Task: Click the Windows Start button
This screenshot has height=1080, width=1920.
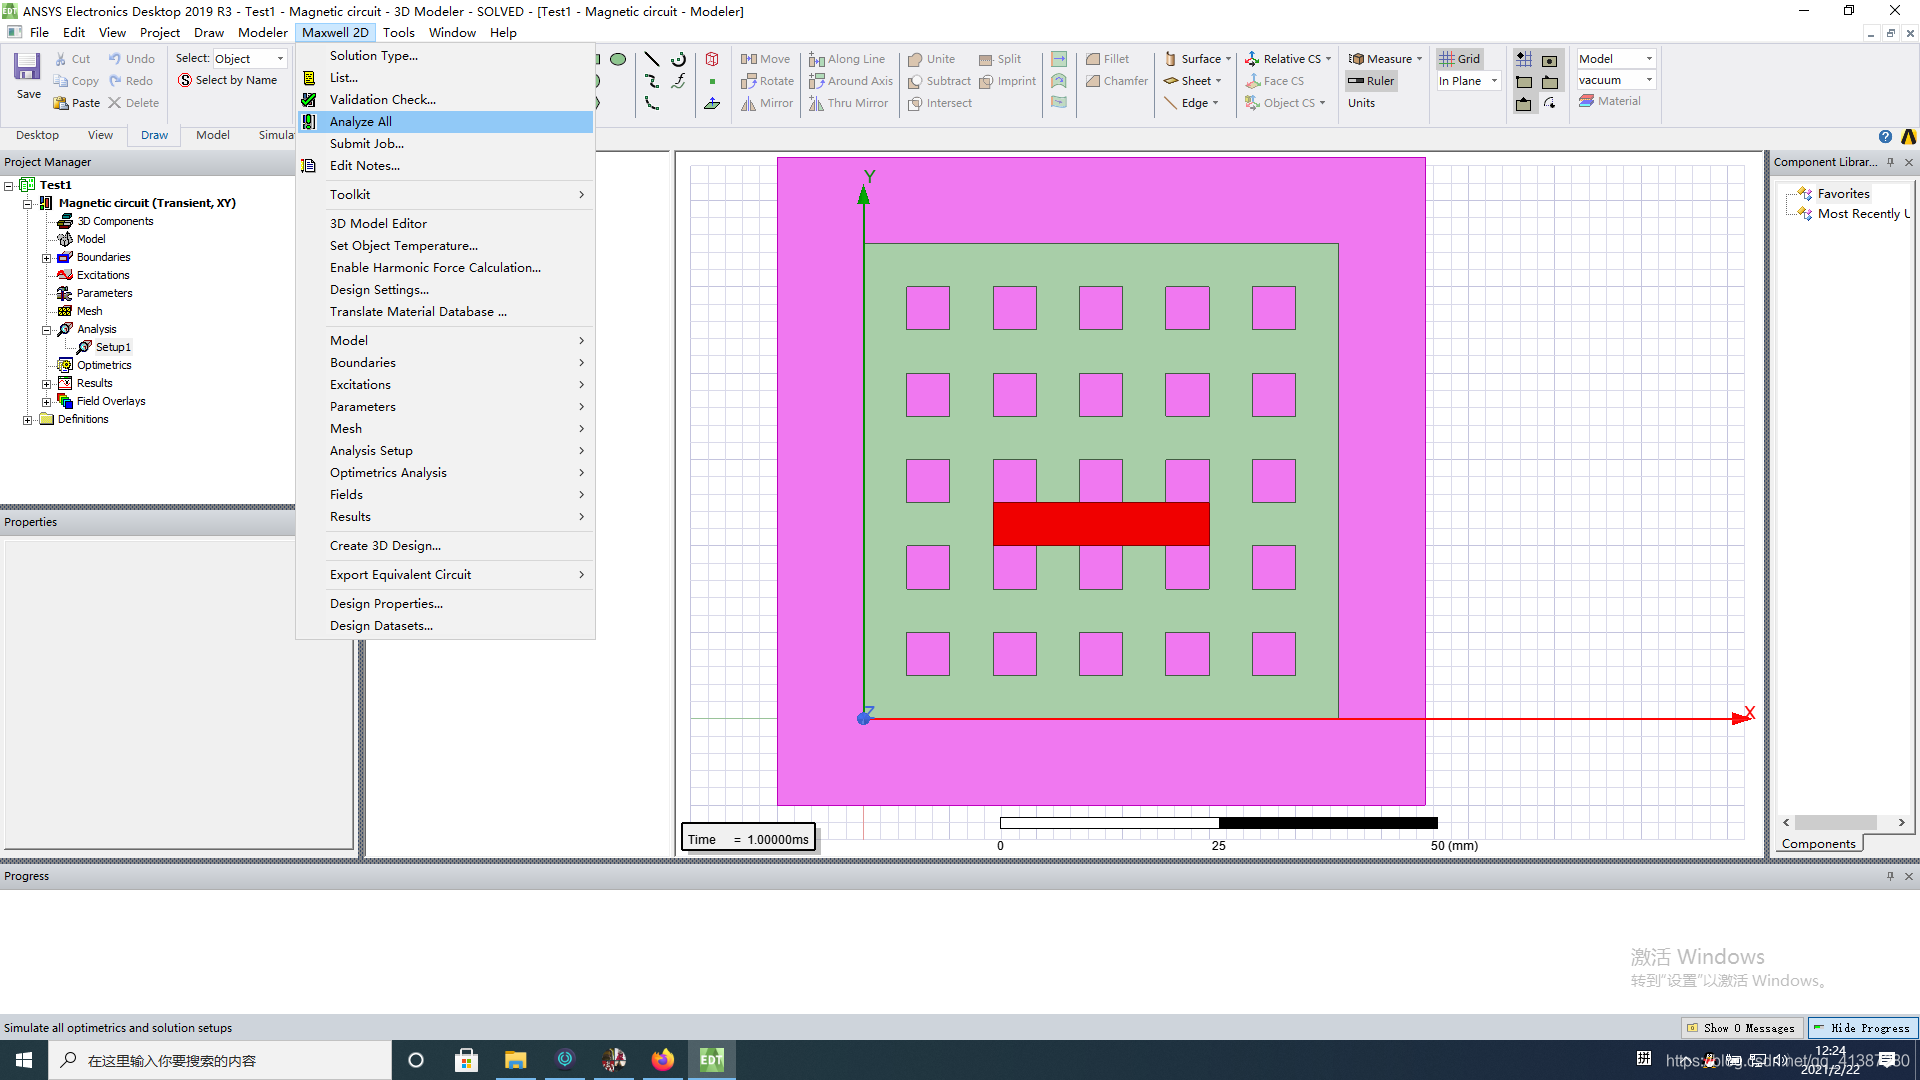Action: tap(24, 1060)
